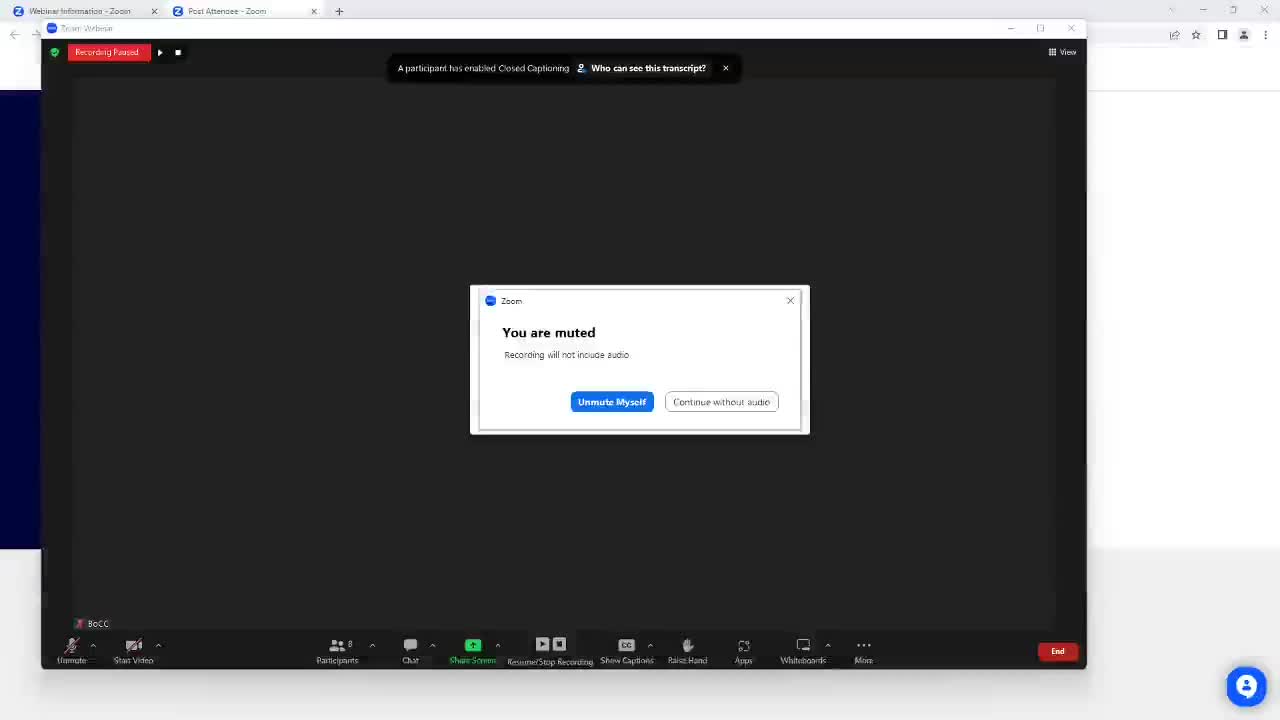
Task: Open the Chat panel
Action: [410, 647]
